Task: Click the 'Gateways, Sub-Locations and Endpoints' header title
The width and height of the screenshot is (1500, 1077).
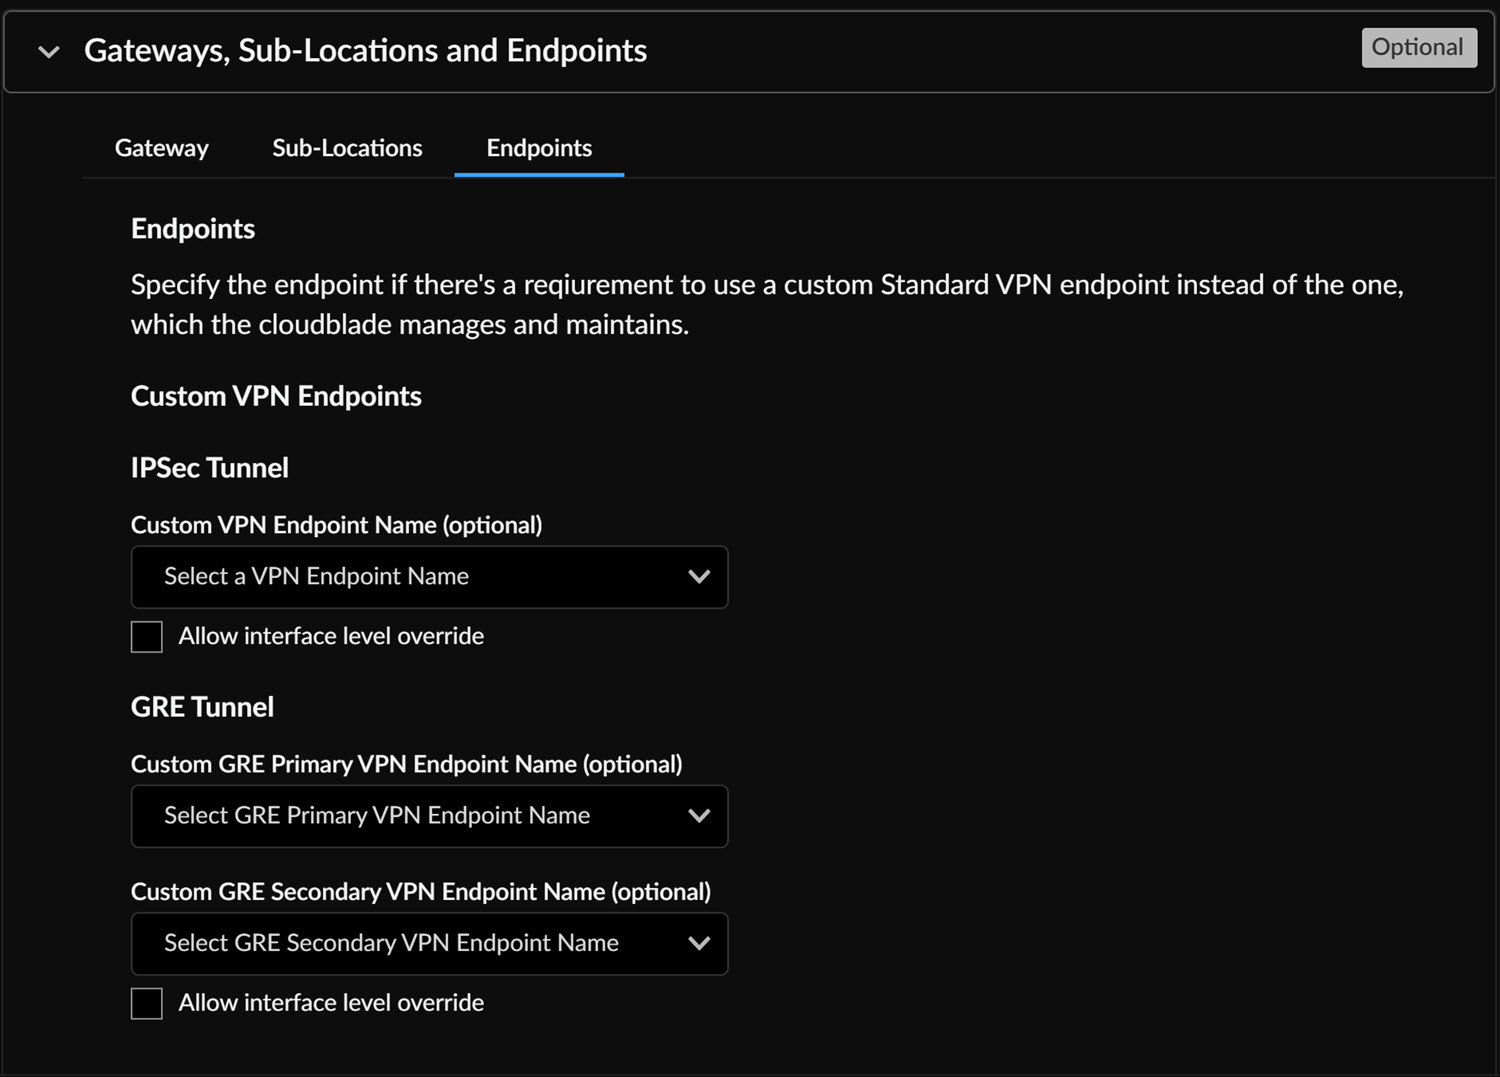Action: (365, 51)
